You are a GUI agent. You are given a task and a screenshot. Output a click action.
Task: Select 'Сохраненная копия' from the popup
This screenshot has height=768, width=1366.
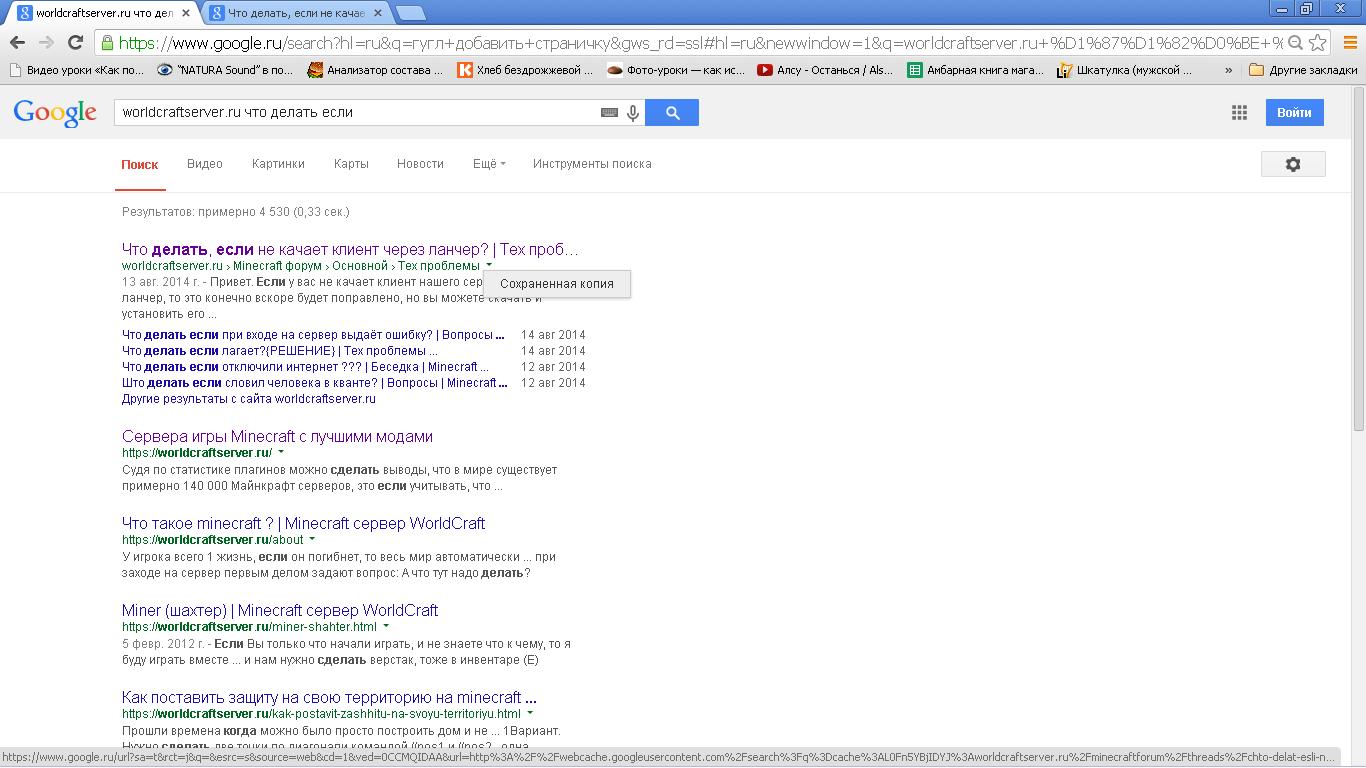(x=557, y=284)
